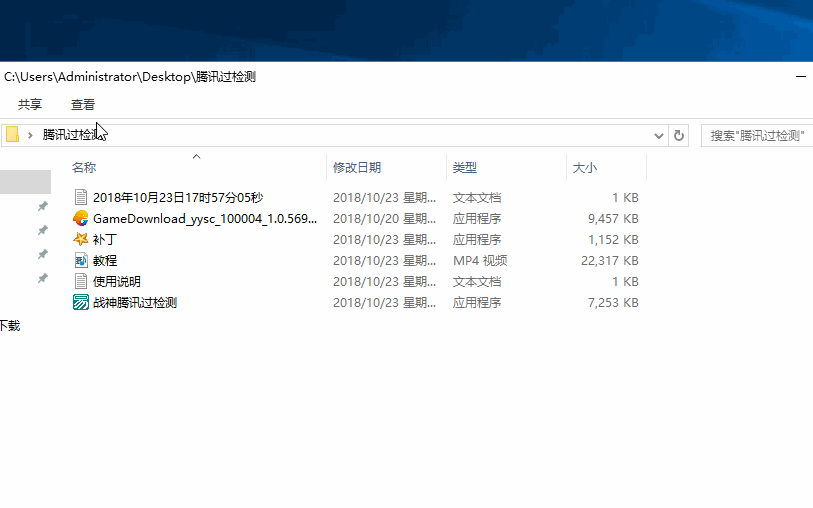Refresh the folder view
The width and height of the screenshot is (813, 508).
coord(679,136)
